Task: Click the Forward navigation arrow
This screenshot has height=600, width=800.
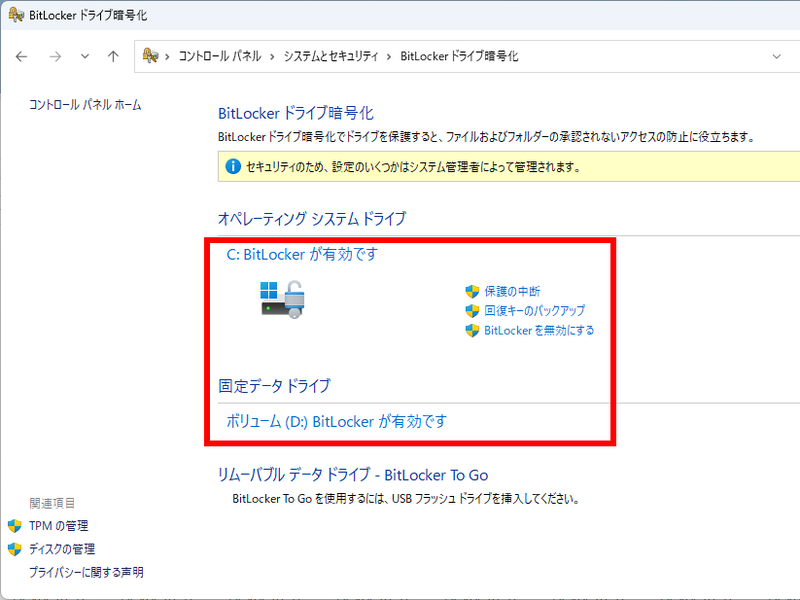Action: 55,56
